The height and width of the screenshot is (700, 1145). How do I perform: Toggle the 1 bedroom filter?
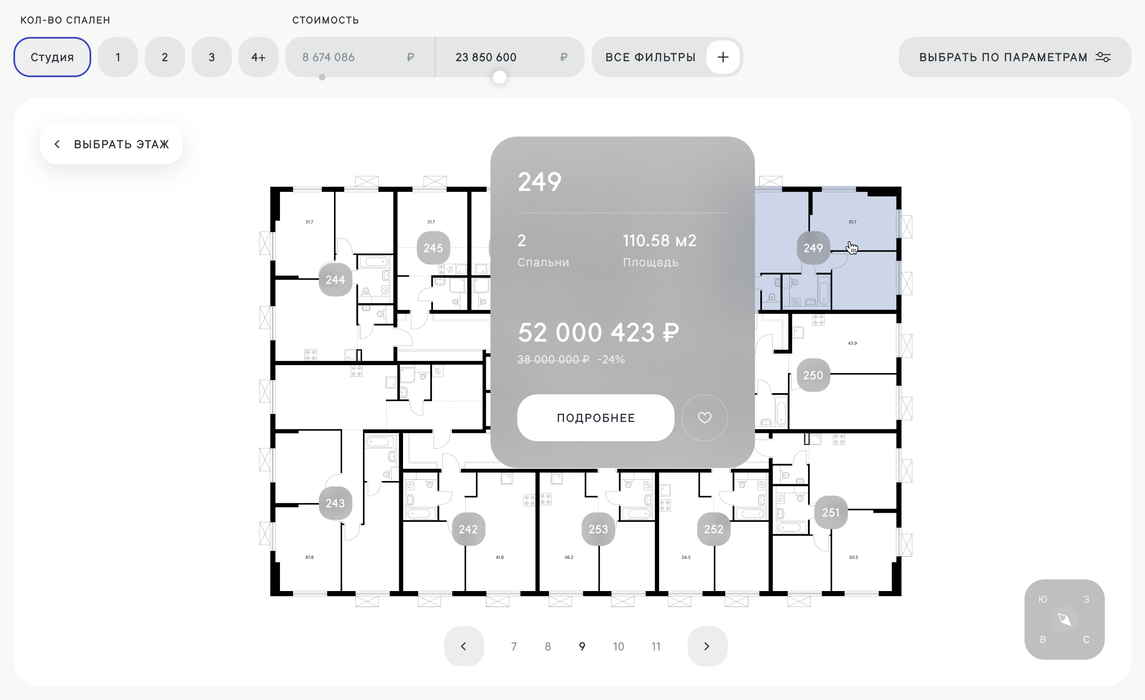(x=118, y=57)
